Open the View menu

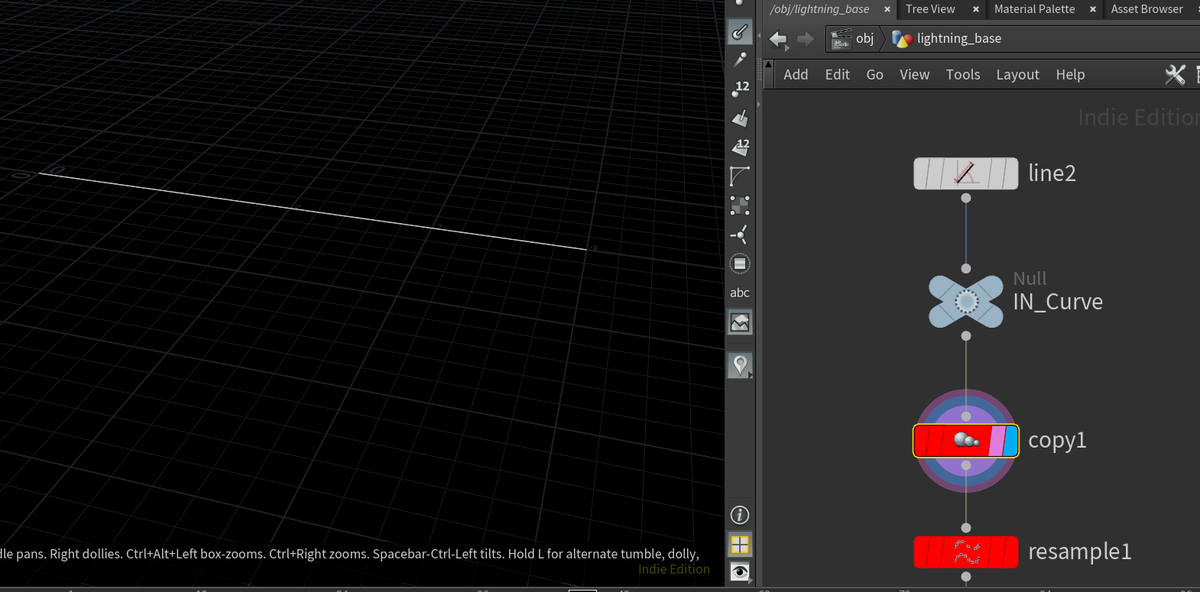(914, 74)
